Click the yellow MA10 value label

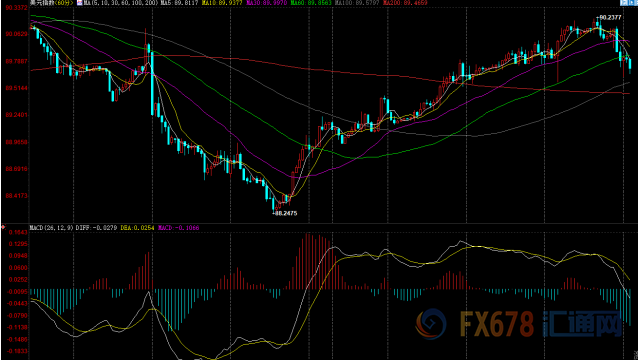coord(222,3)
